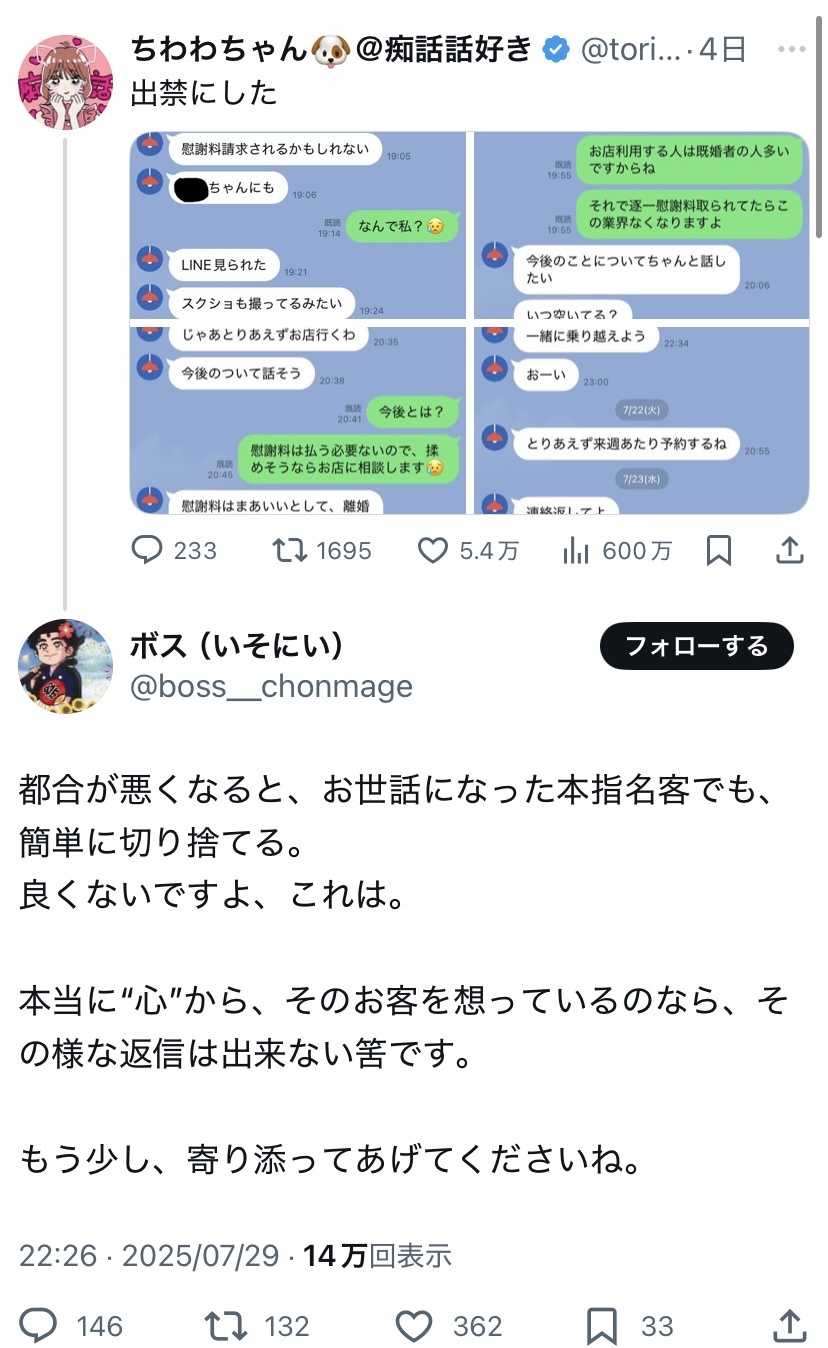Screen dimensions: 828x1348
Task: Open the @boss__chonmage profile handle
Action: (x=272, y=686)
